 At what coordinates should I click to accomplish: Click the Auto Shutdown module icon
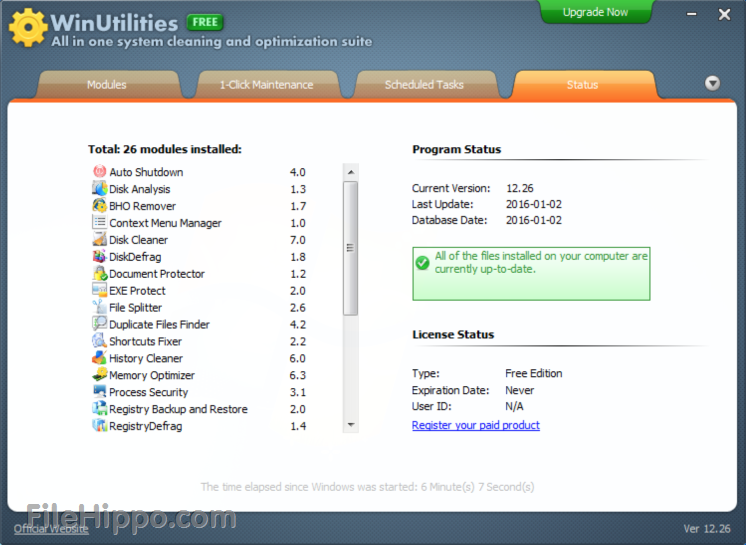coord(99,172)
